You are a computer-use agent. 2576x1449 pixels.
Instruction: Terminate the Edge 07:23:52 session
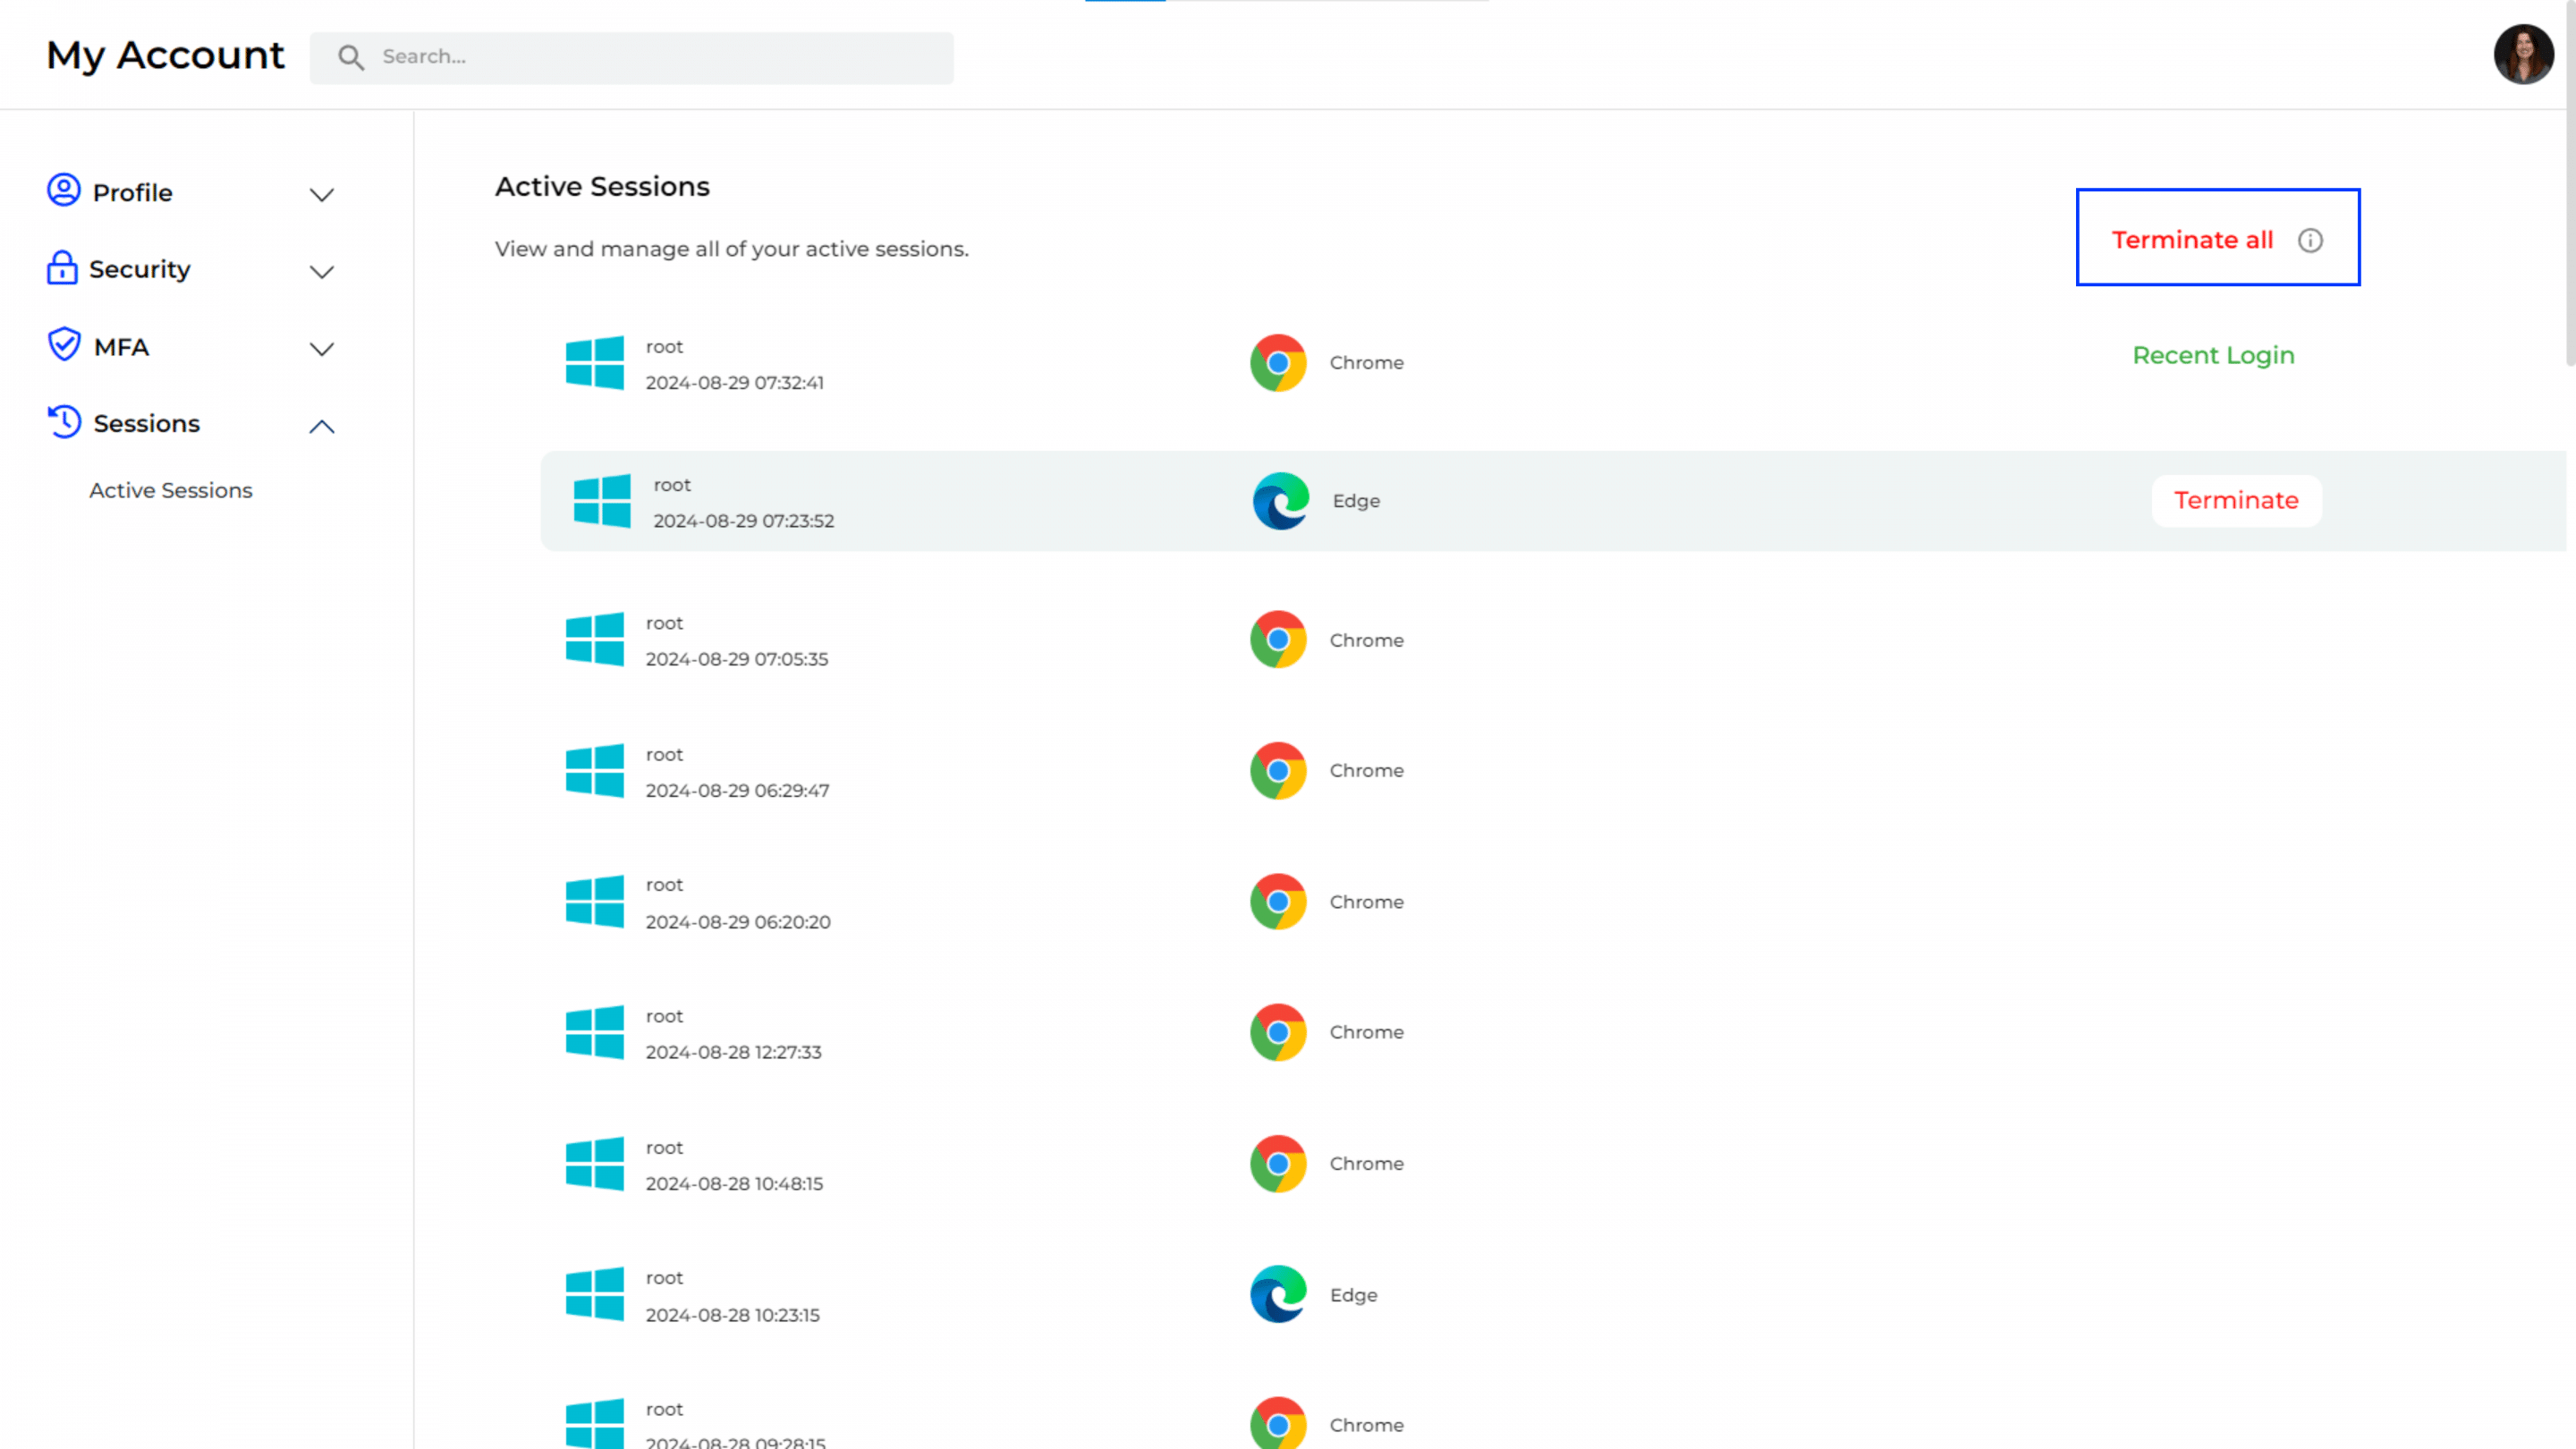pyautogui.click(x=2236, y=500)
